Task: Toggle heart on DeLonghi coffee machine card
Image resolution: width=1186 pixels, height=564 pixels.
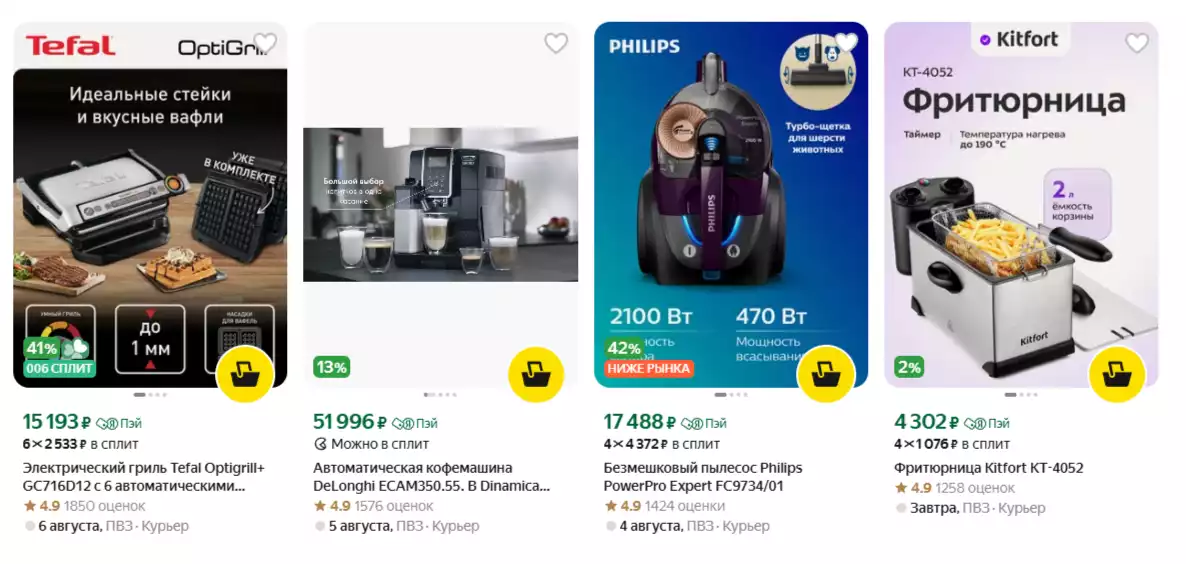Action: pyautogui.click(x=556, y=43)
